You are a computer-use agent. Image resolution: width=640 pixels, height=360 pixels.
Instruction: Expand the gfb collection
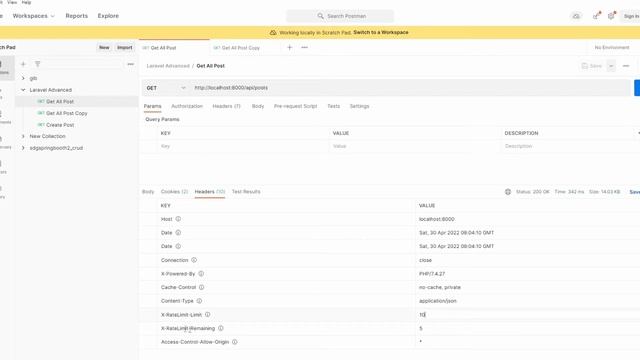pyautogui.click(x=23, y=78)
